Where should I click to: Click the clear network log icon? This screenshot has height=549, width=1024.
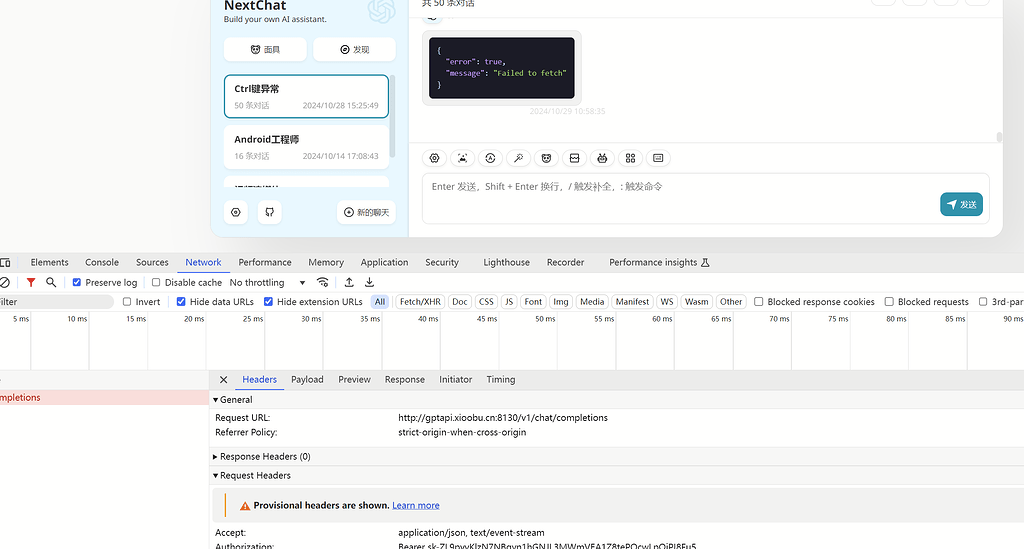[5, 283]
